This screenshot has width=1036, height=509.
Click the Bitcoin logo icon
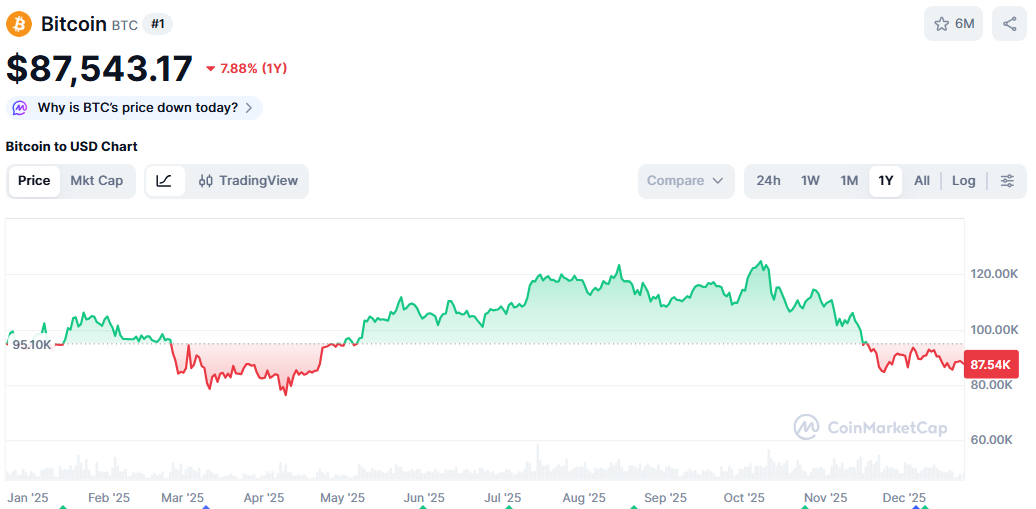point(19,24)
